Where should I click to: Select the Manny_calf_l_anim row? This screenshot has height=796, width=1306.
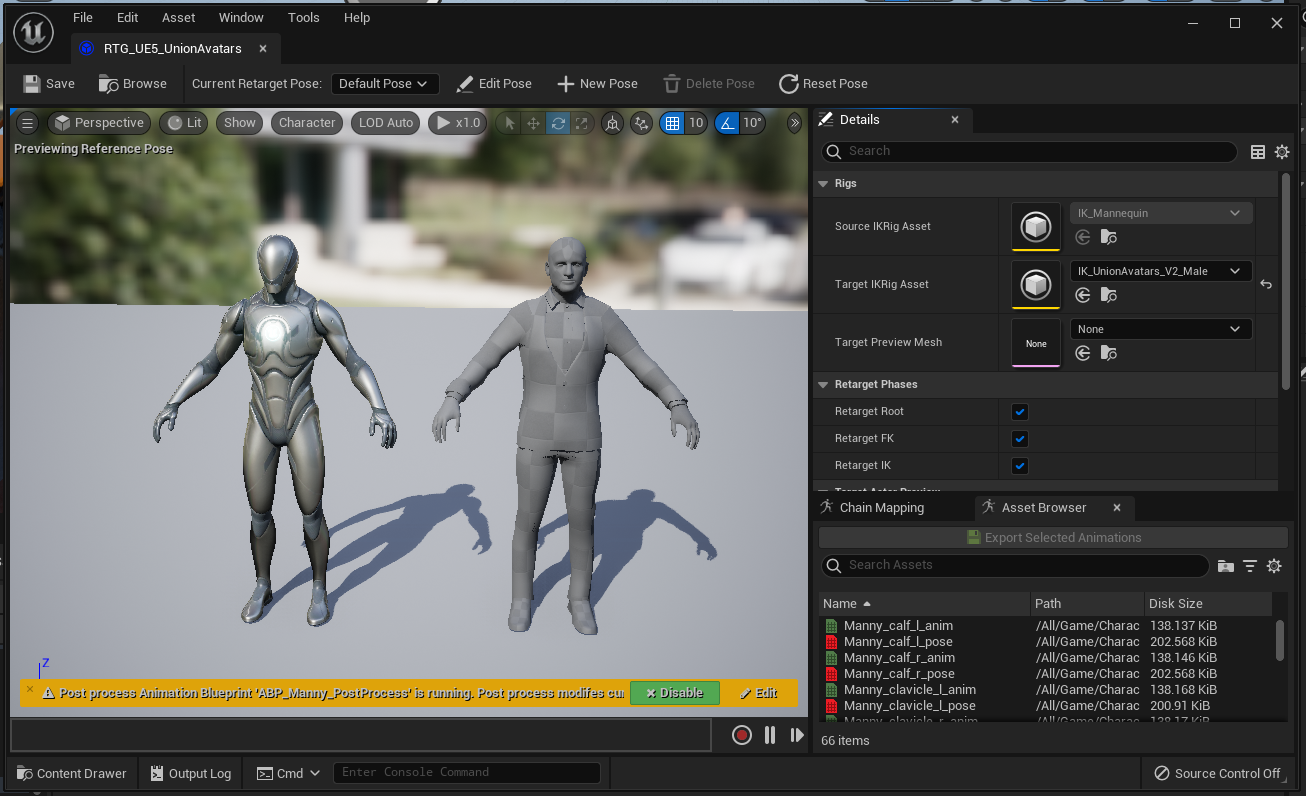[1047, 626]
